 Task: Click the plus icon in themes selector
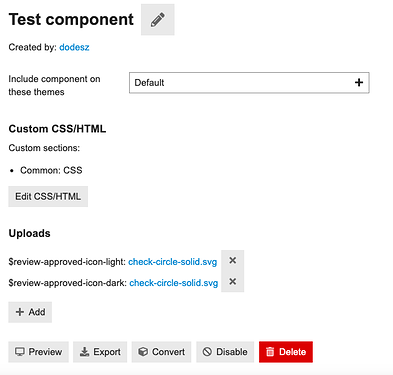[359, 83]
